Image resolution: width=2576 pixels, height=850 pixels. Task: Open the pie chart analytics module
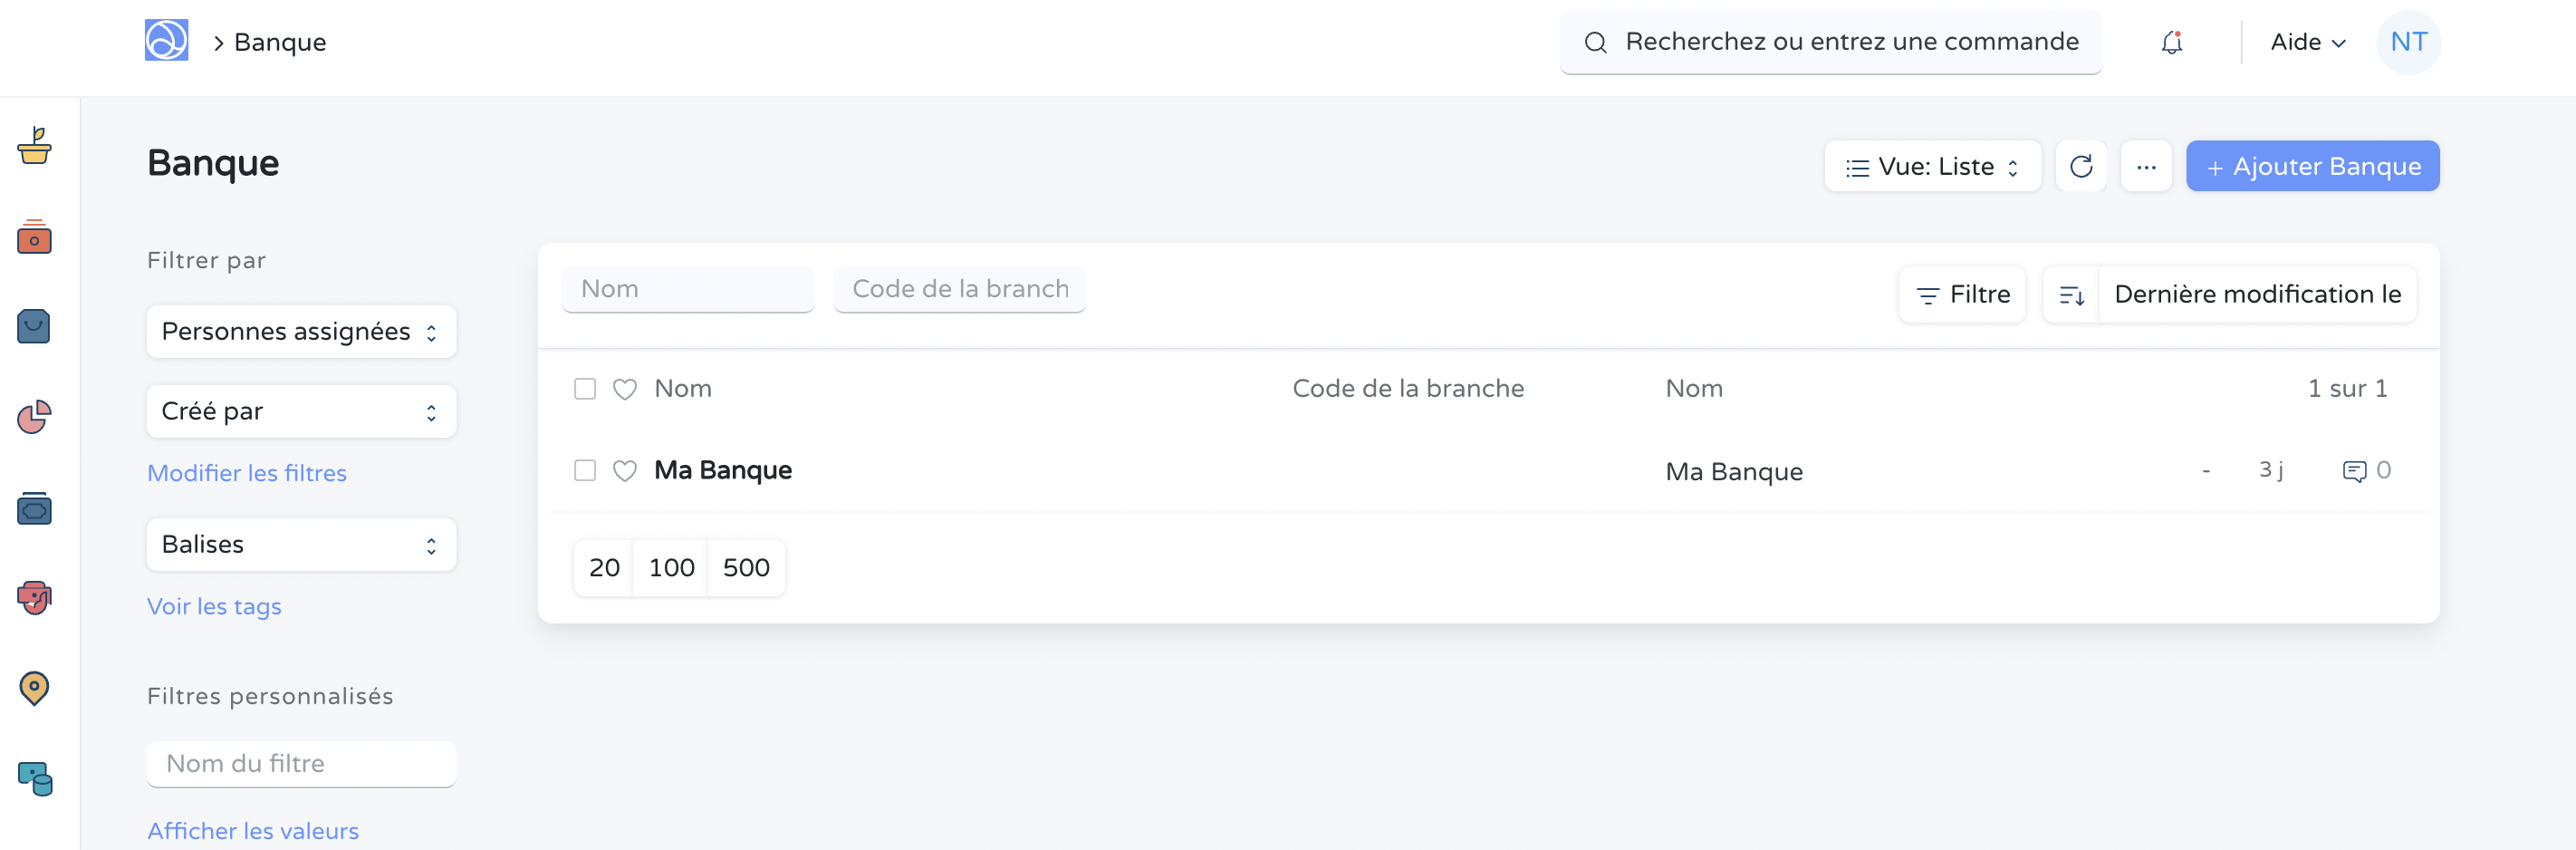pyautogui.click(x=35, y=417)
